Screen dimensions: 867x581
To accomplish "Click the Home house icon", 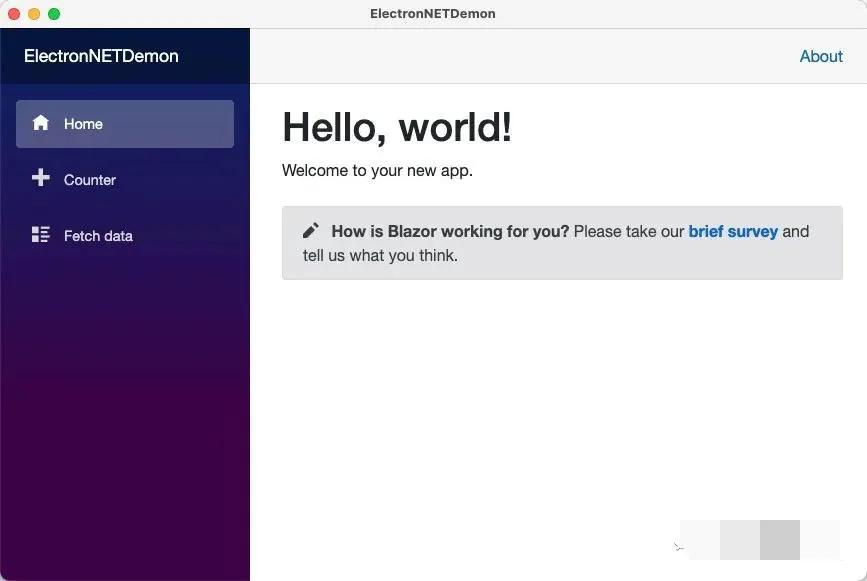I will [40, 123].
